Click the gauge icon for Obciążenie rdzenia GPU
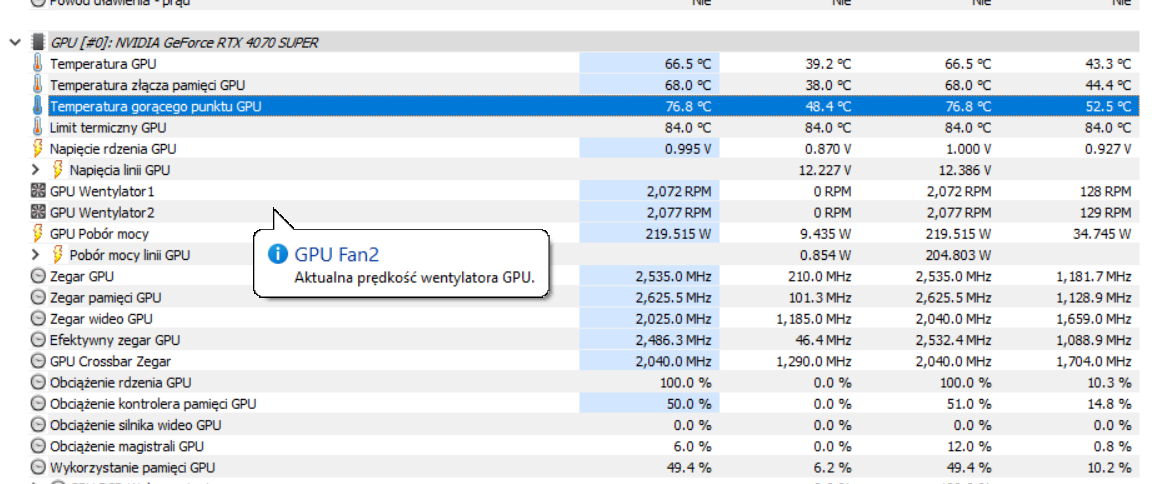 coord(38,382)
